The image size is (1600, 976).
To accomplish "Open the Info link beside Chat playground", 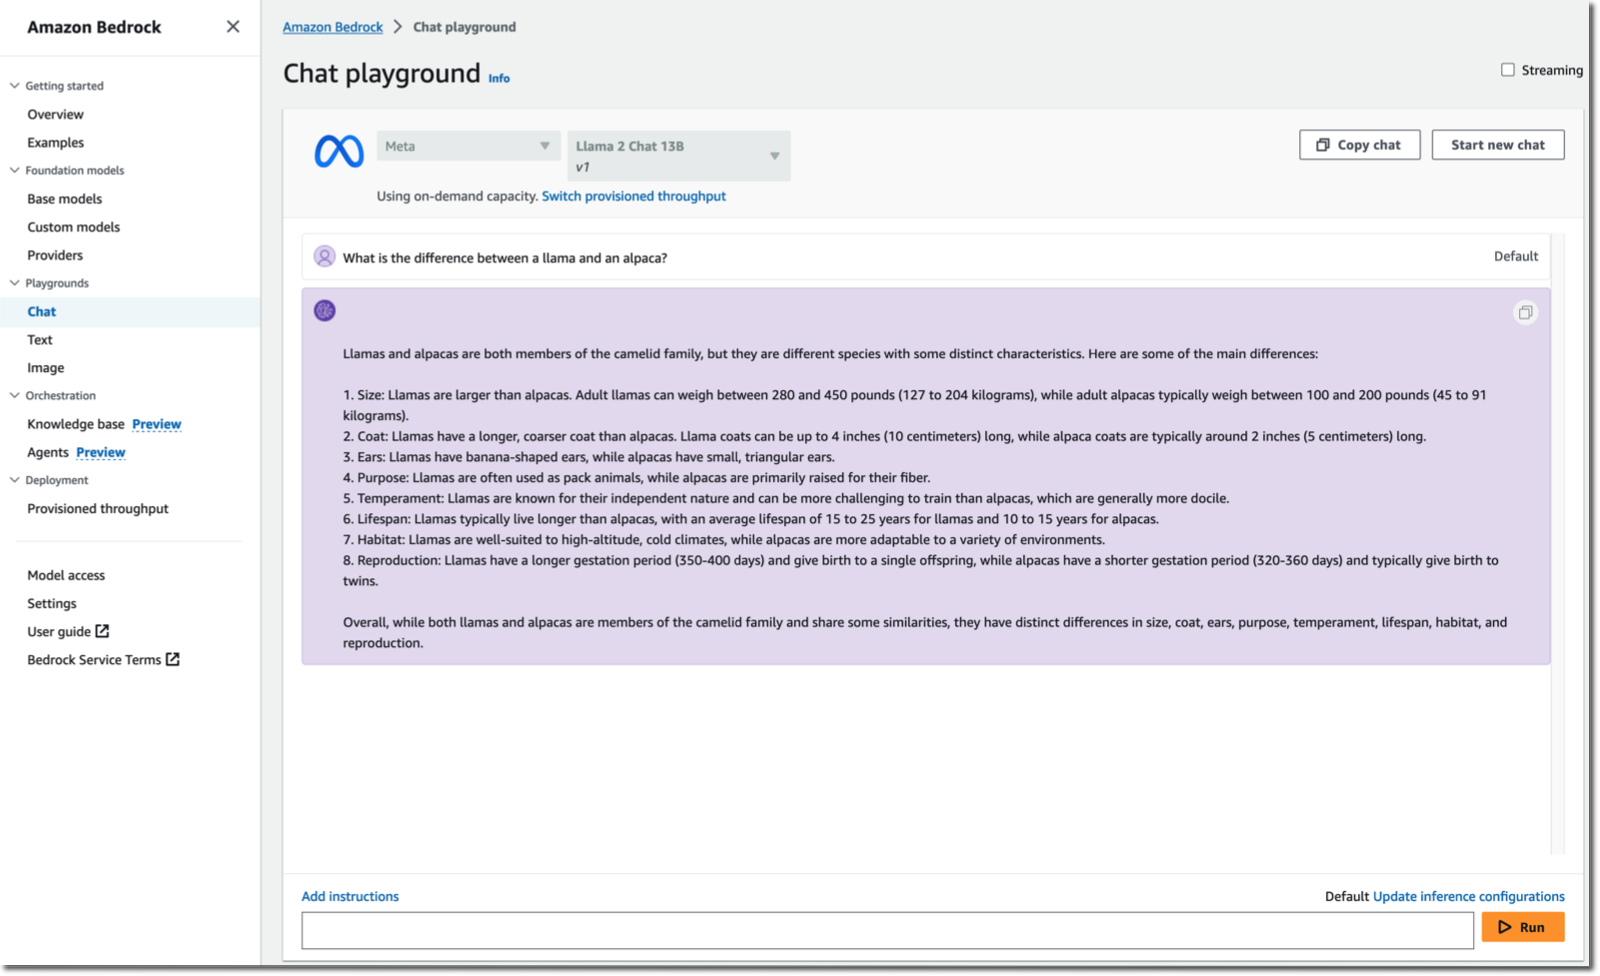I will pyautogui.click(x=499, y=78).
